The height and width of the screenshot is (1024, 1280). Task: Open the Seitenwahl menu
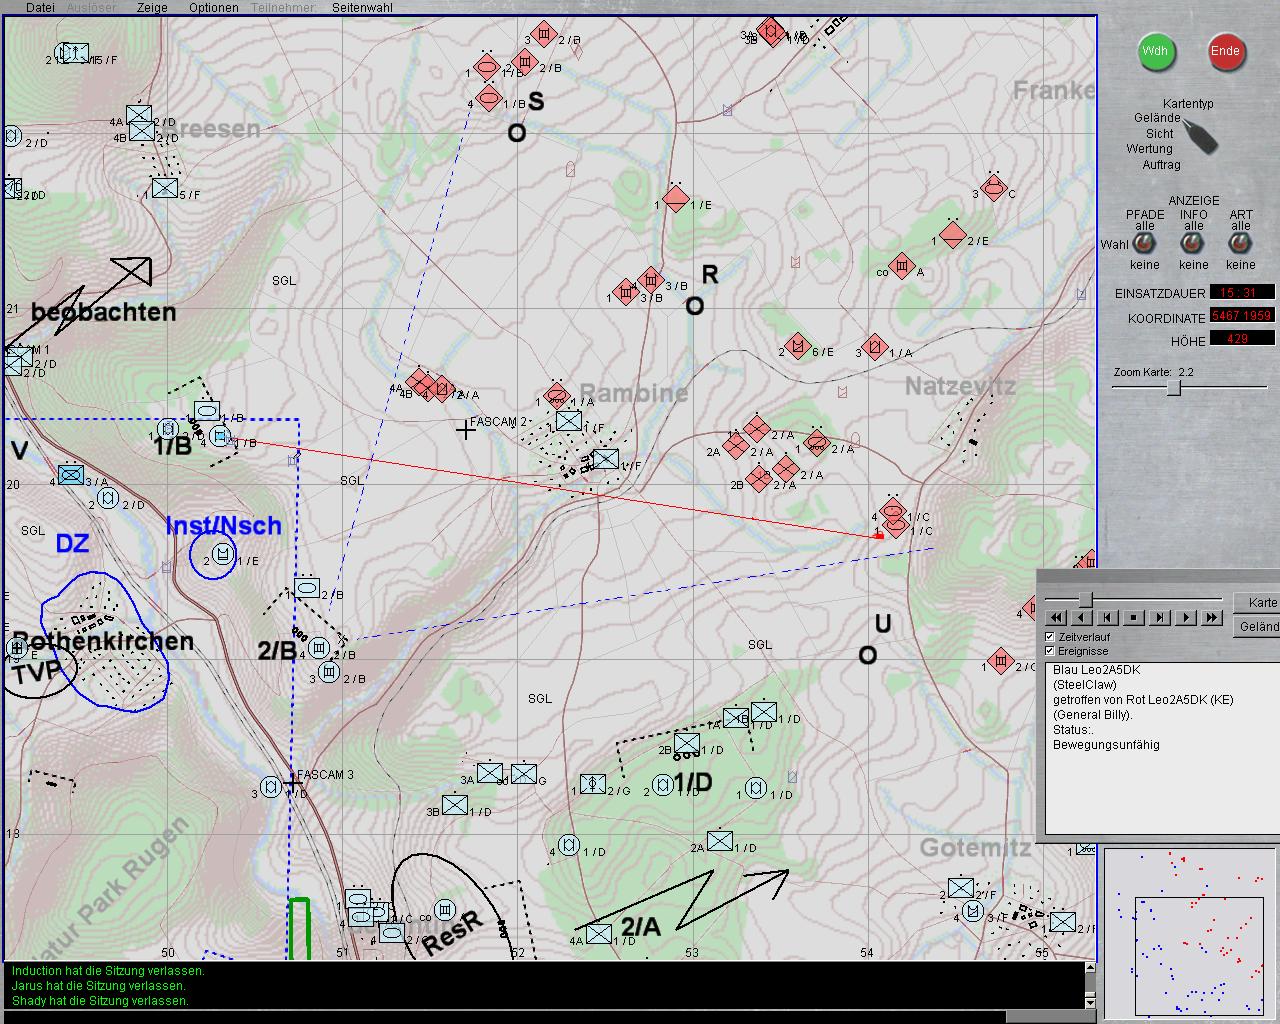click(x=362, y=7)
